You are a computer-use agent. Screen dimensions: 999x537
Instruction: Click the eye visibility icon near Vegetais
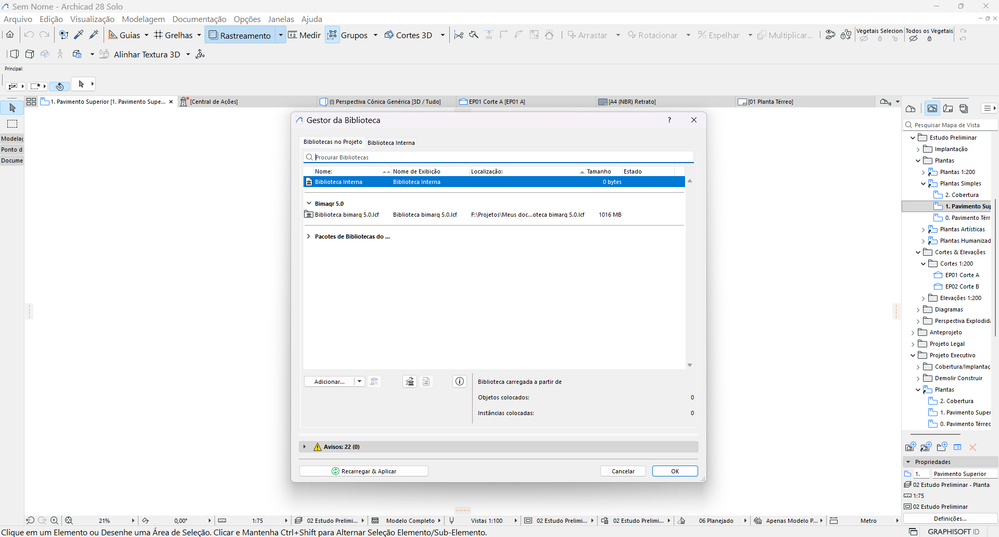830,35
